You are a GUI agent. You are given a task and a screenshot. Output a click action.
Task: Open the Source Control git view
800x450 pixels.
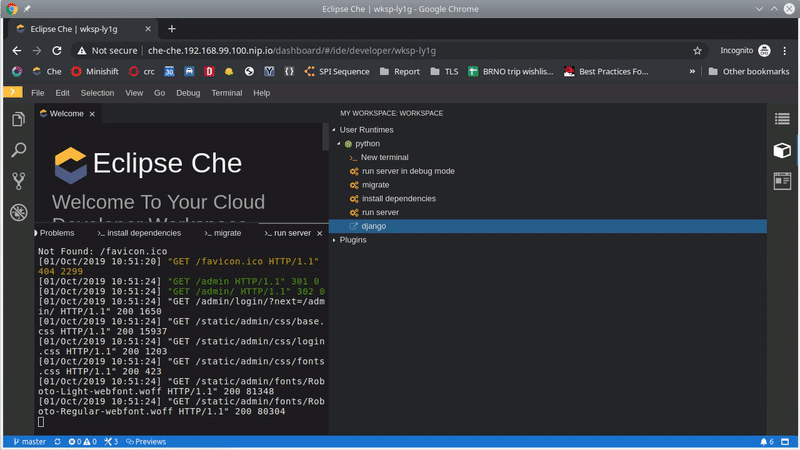(x=18, y=181)
